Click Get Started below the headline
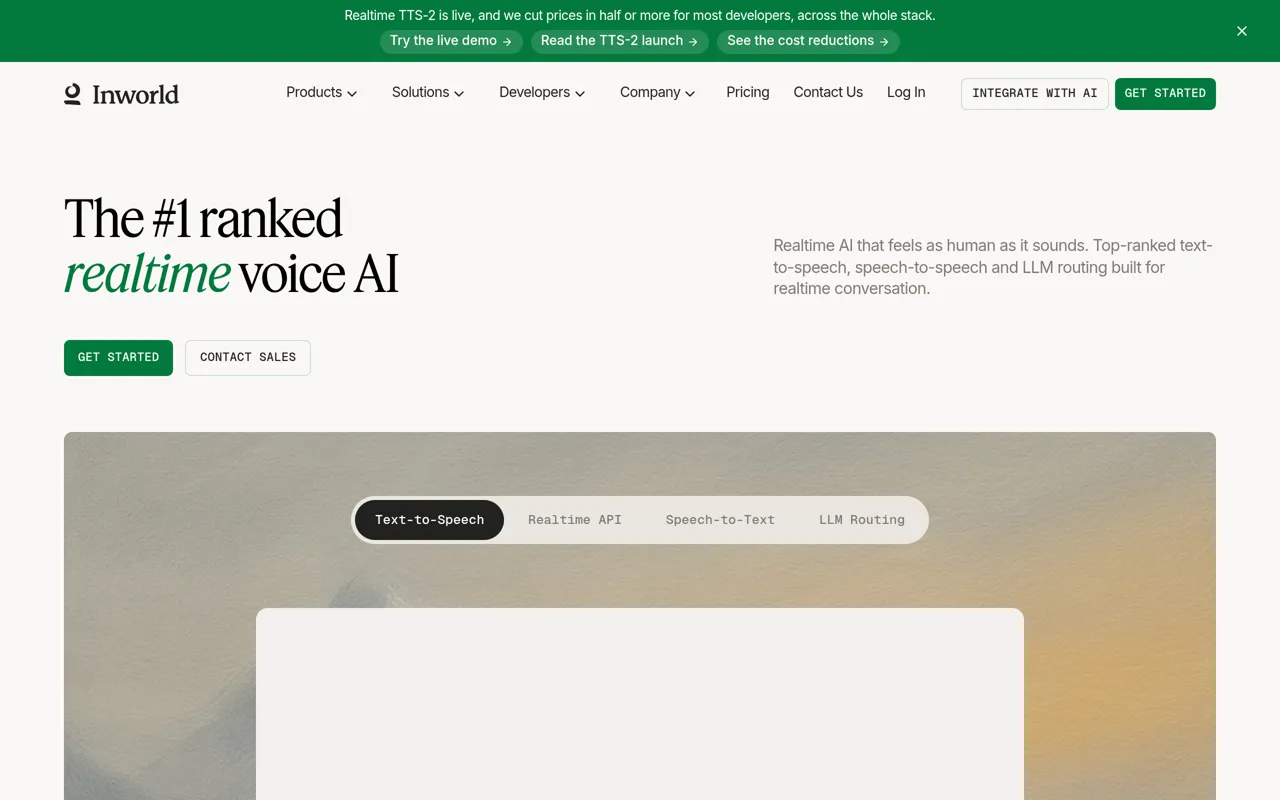The width and height of the screenshot is (1280, 800). tap(118, 357)
